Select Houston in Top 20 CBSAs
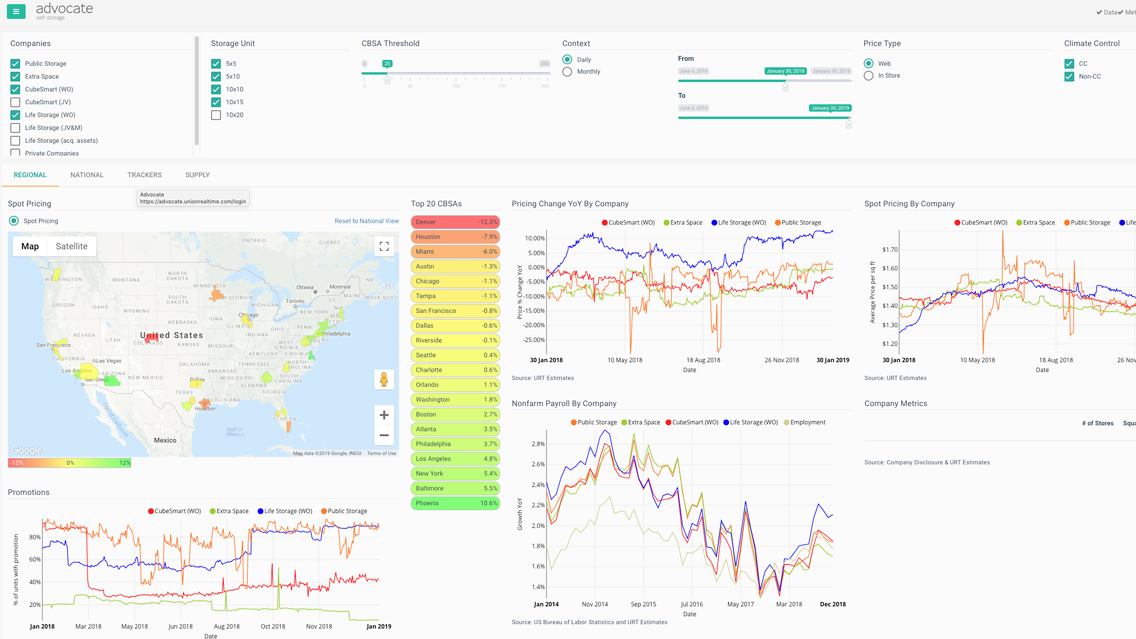 [x=455, y=237]
